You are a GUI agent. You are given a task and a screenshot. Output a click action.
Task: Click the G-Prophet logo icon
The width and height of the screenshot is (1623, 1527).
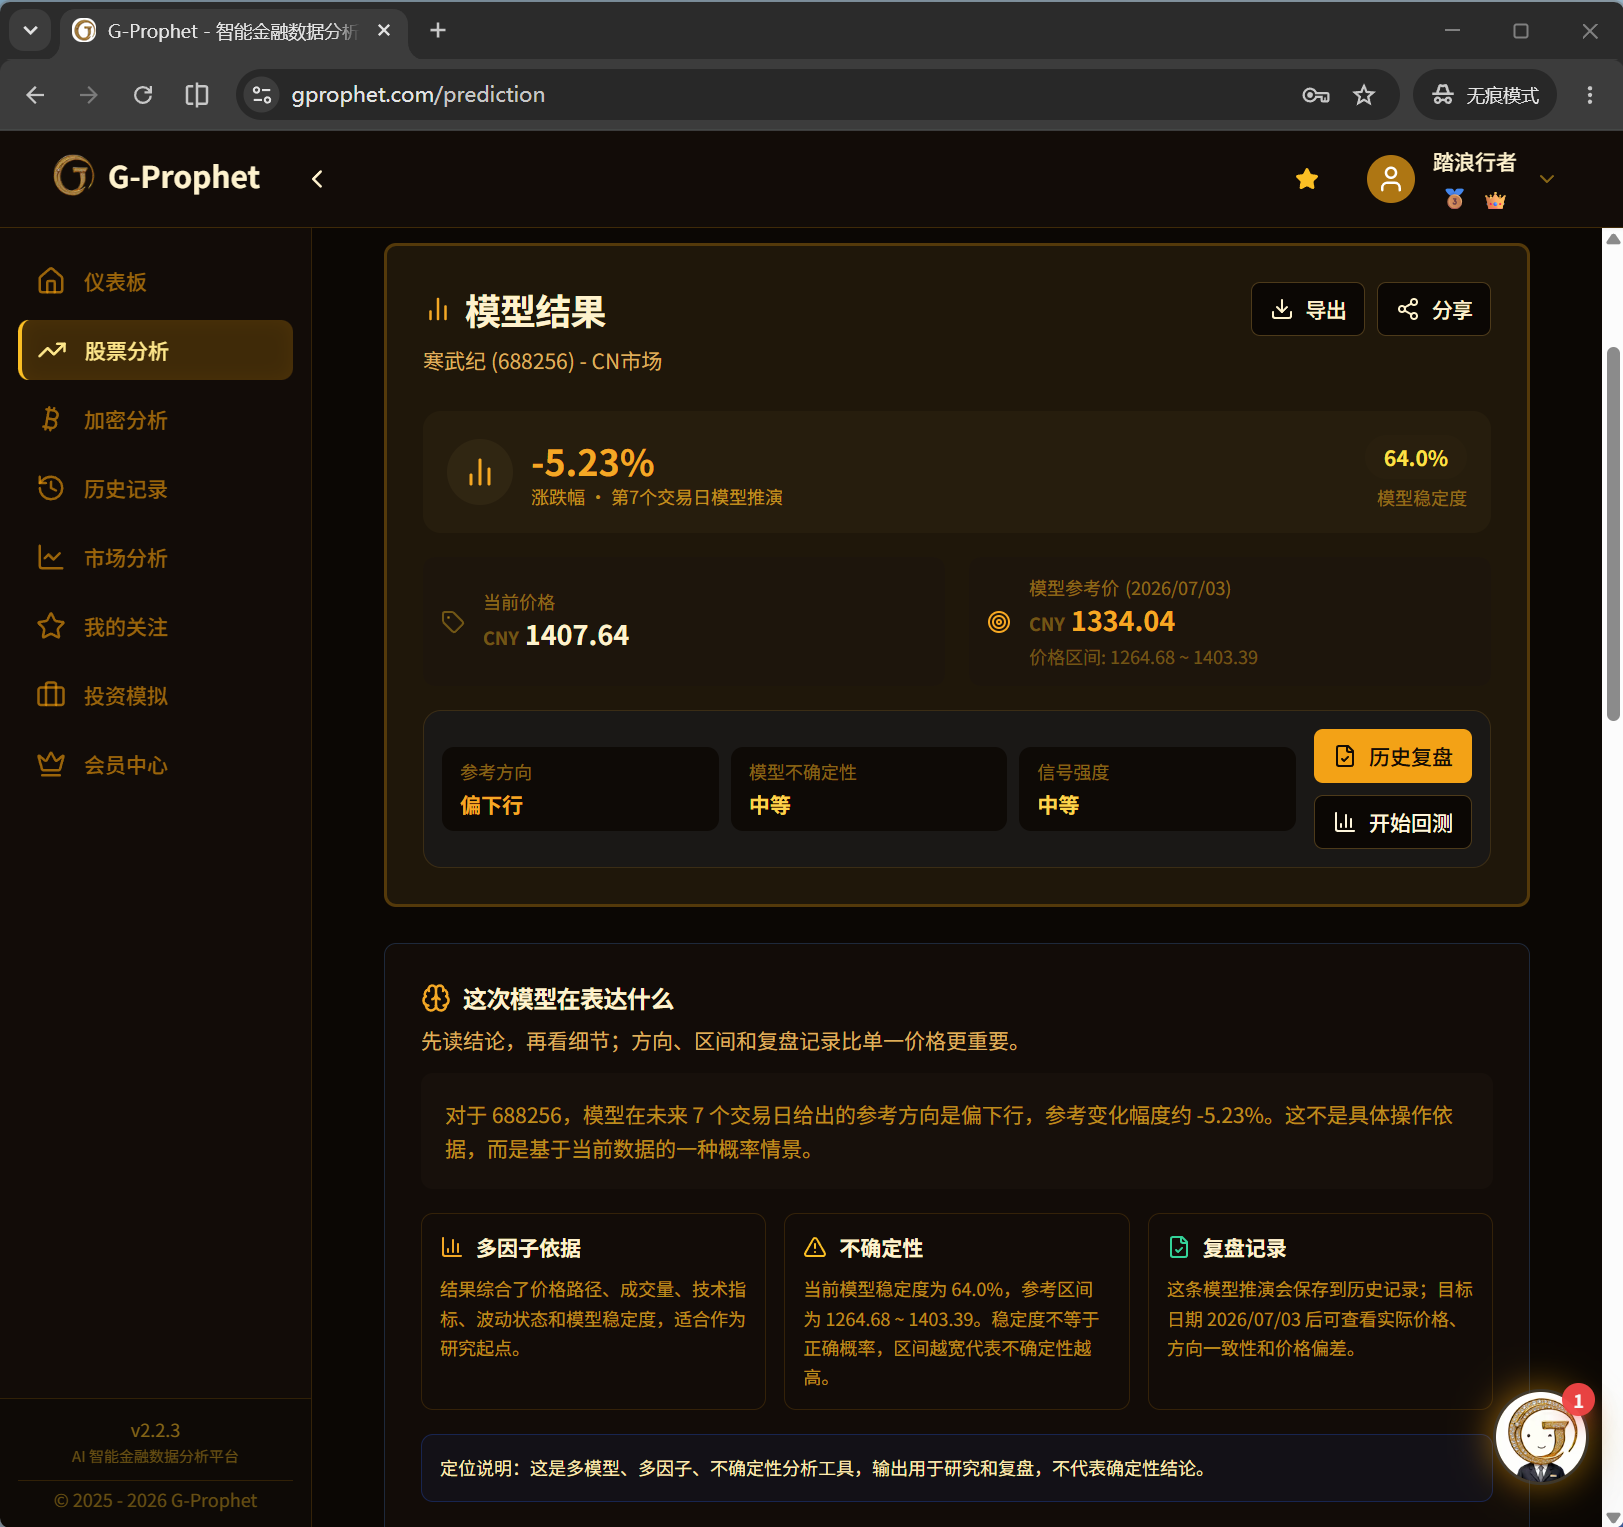74,176
